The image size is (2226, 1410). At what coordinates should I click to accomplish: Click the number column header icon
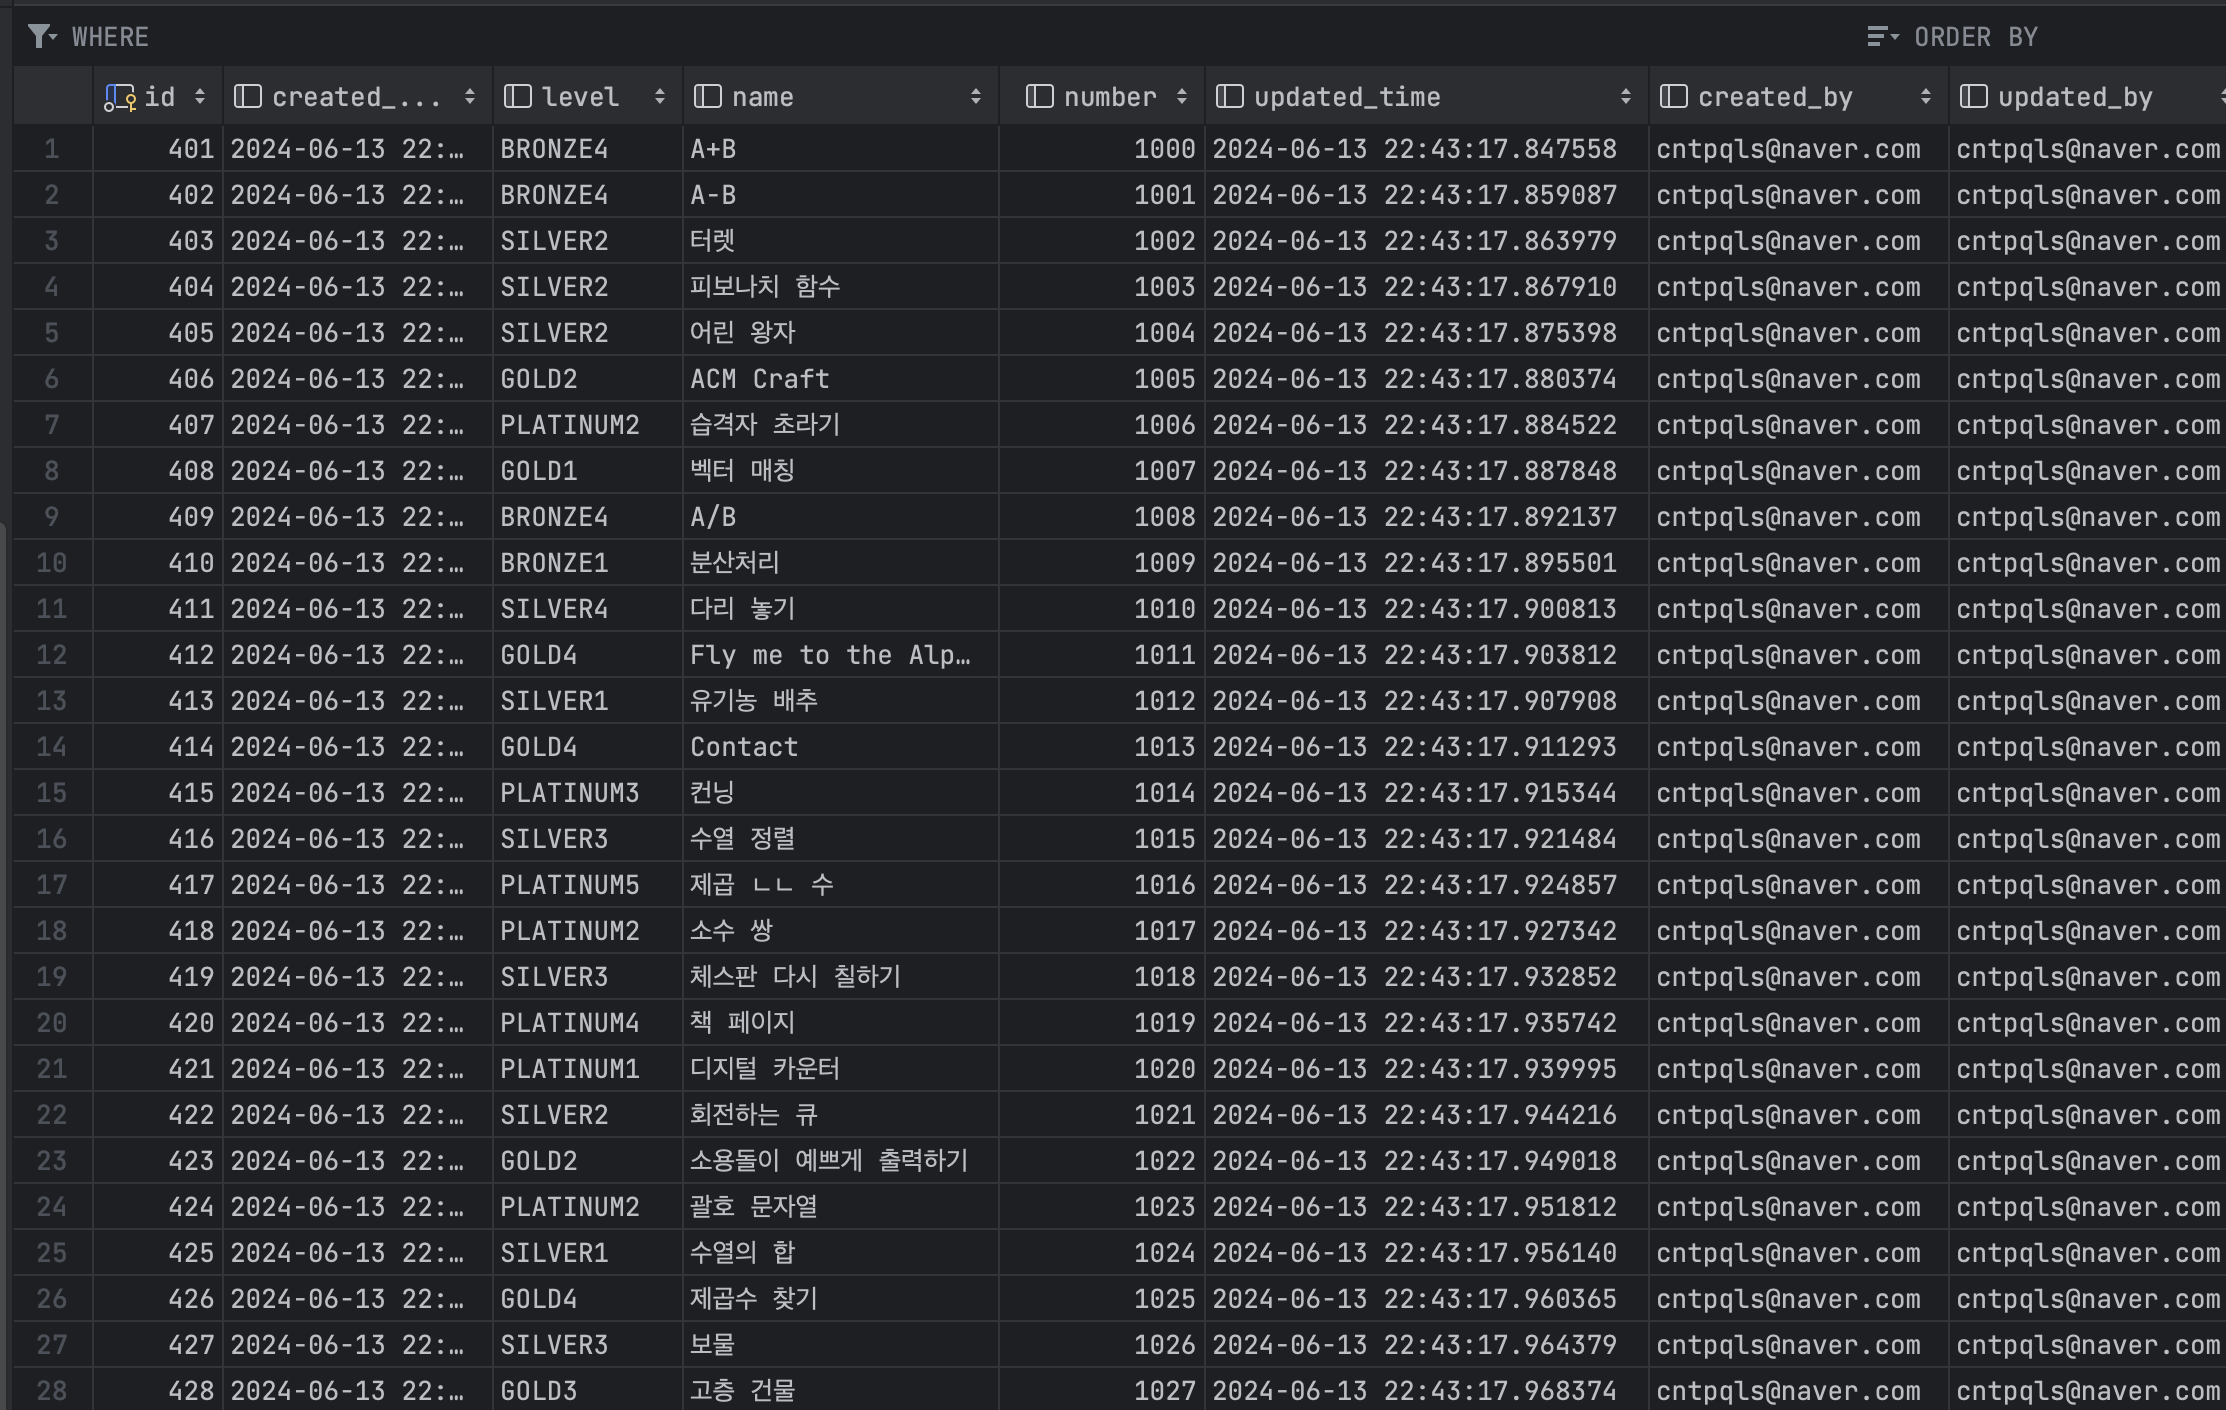[1039, 97]
